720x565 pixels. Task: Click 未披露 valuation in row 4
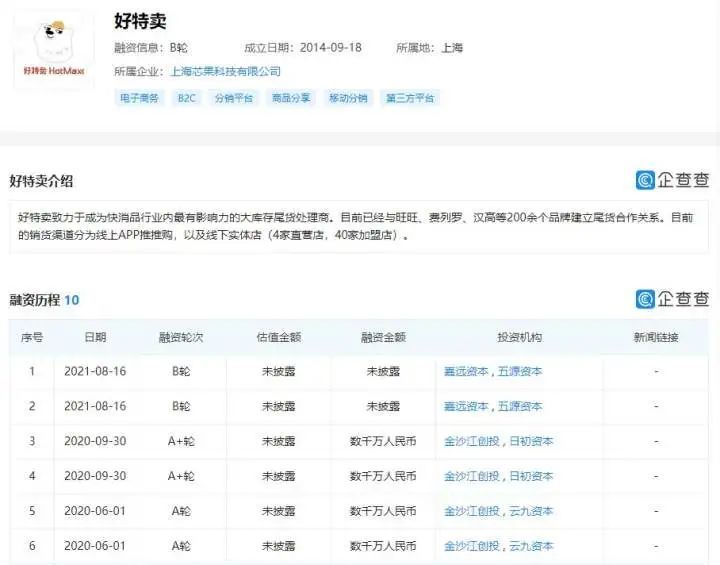[x=279, y=476]
